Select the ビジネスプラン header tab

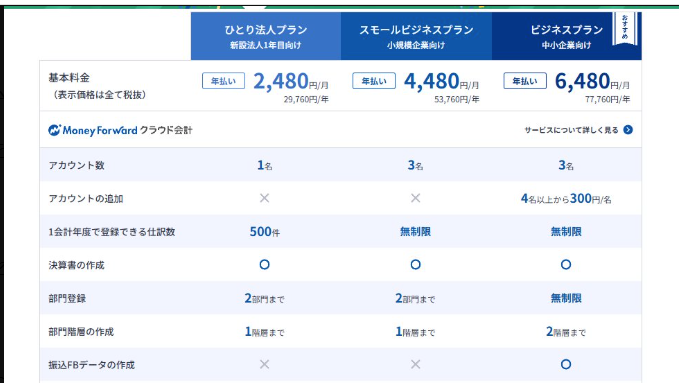pos(566,36)
